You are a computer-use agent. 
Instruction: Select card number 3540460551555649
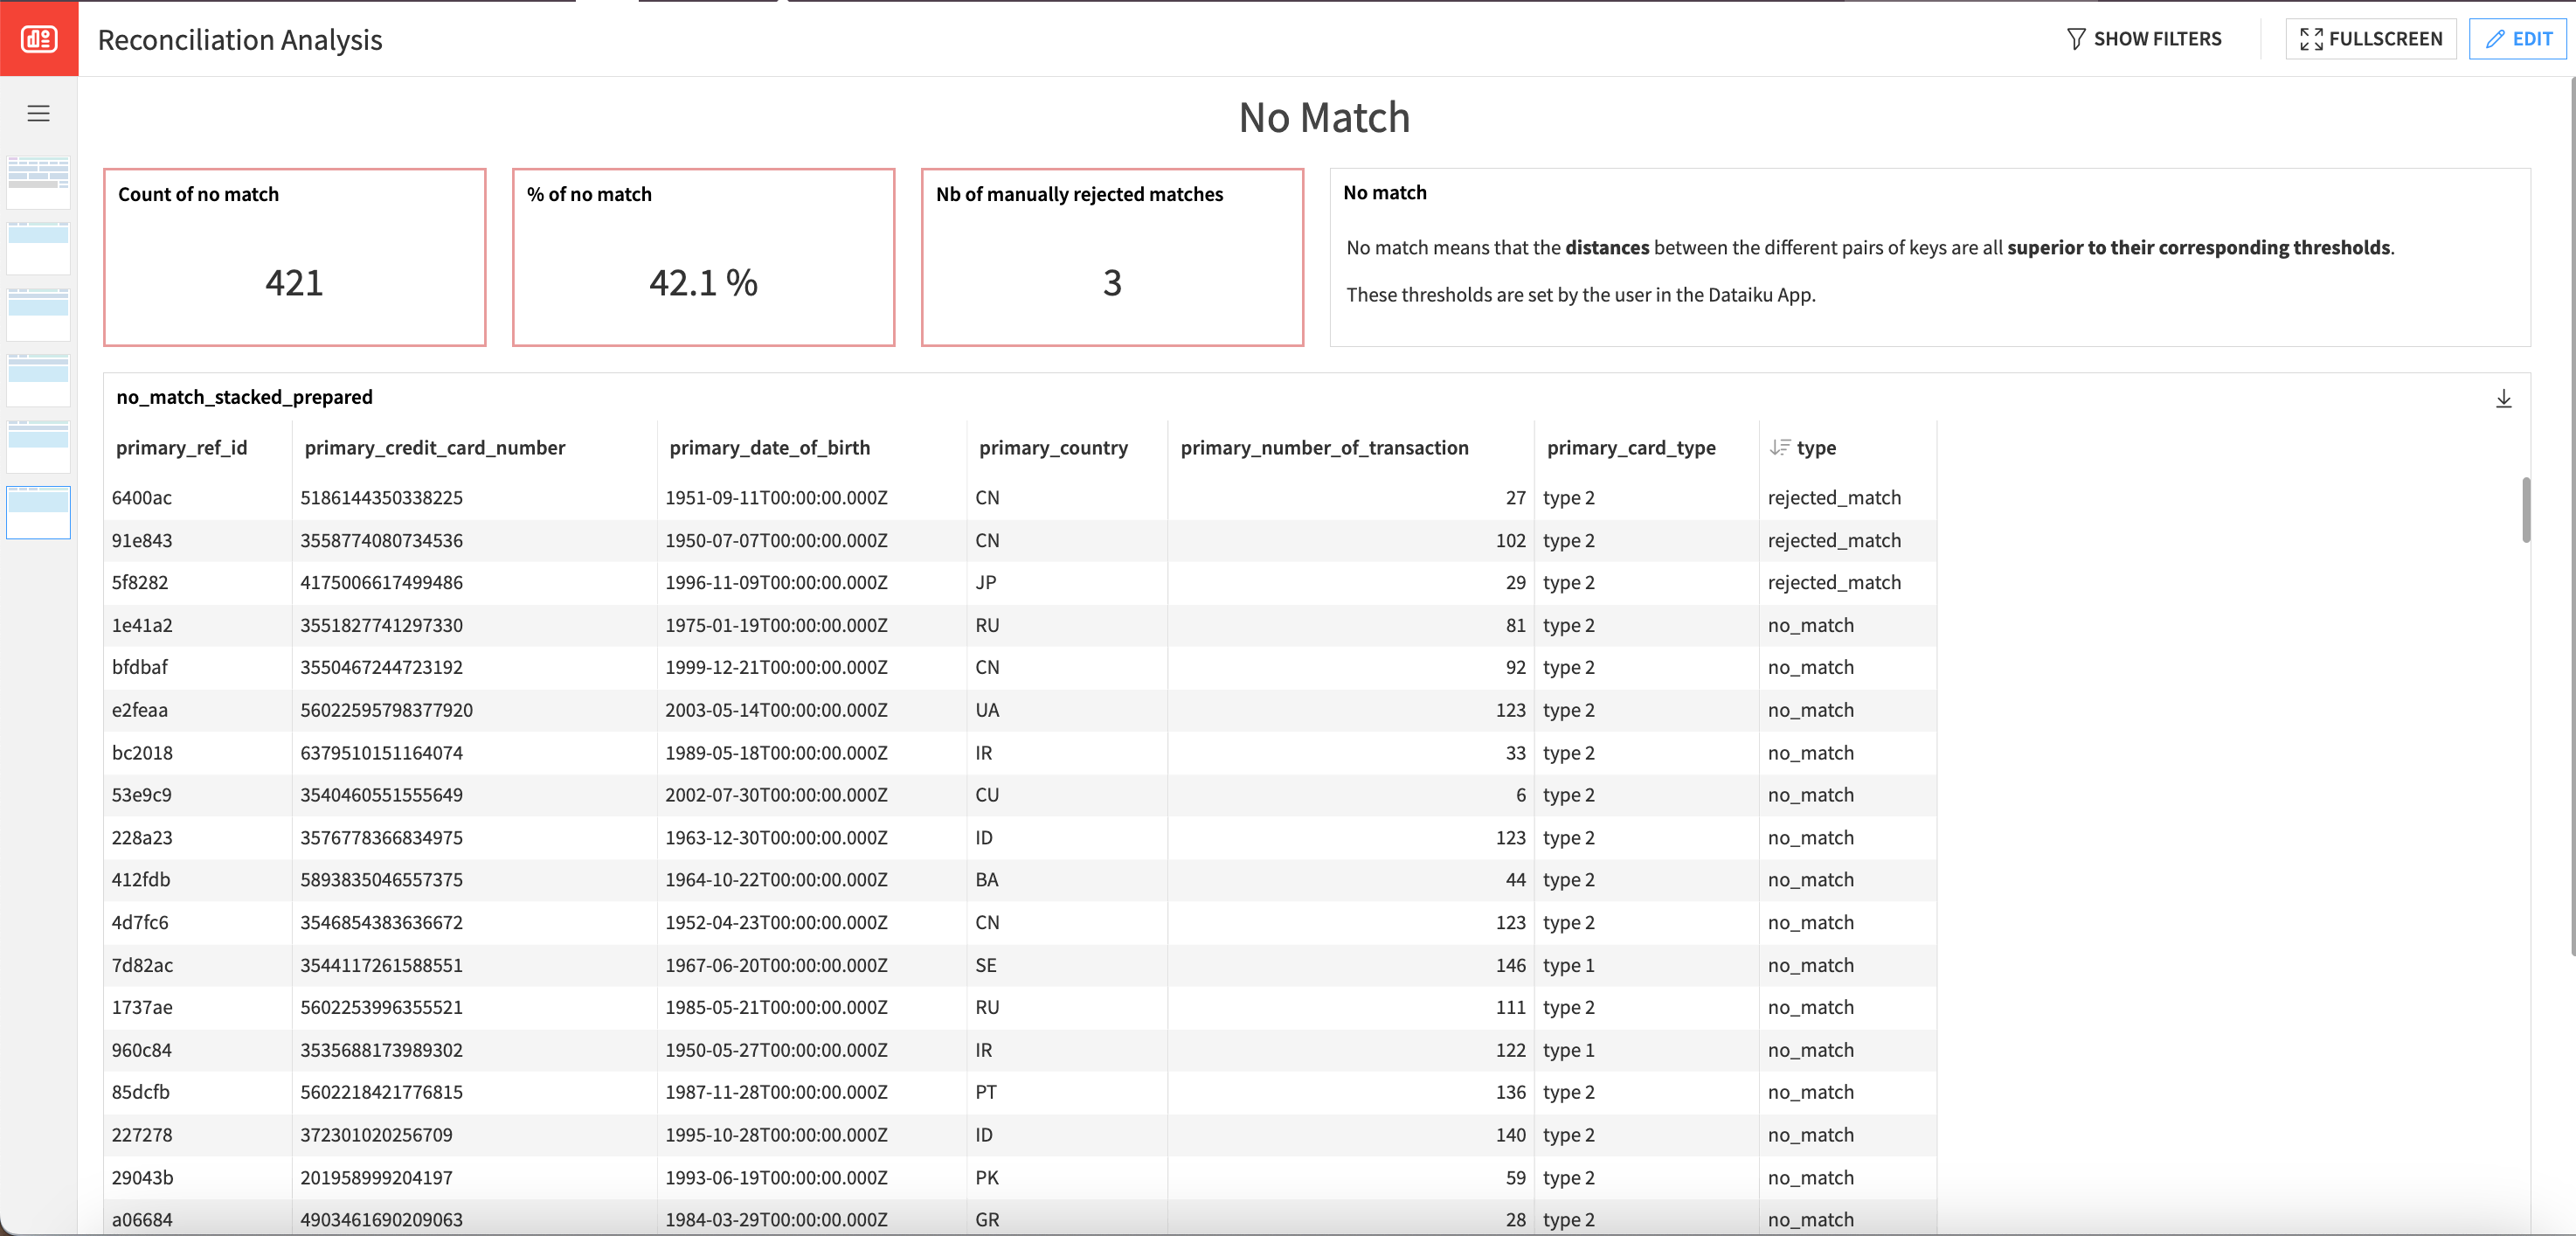(381, 795)
